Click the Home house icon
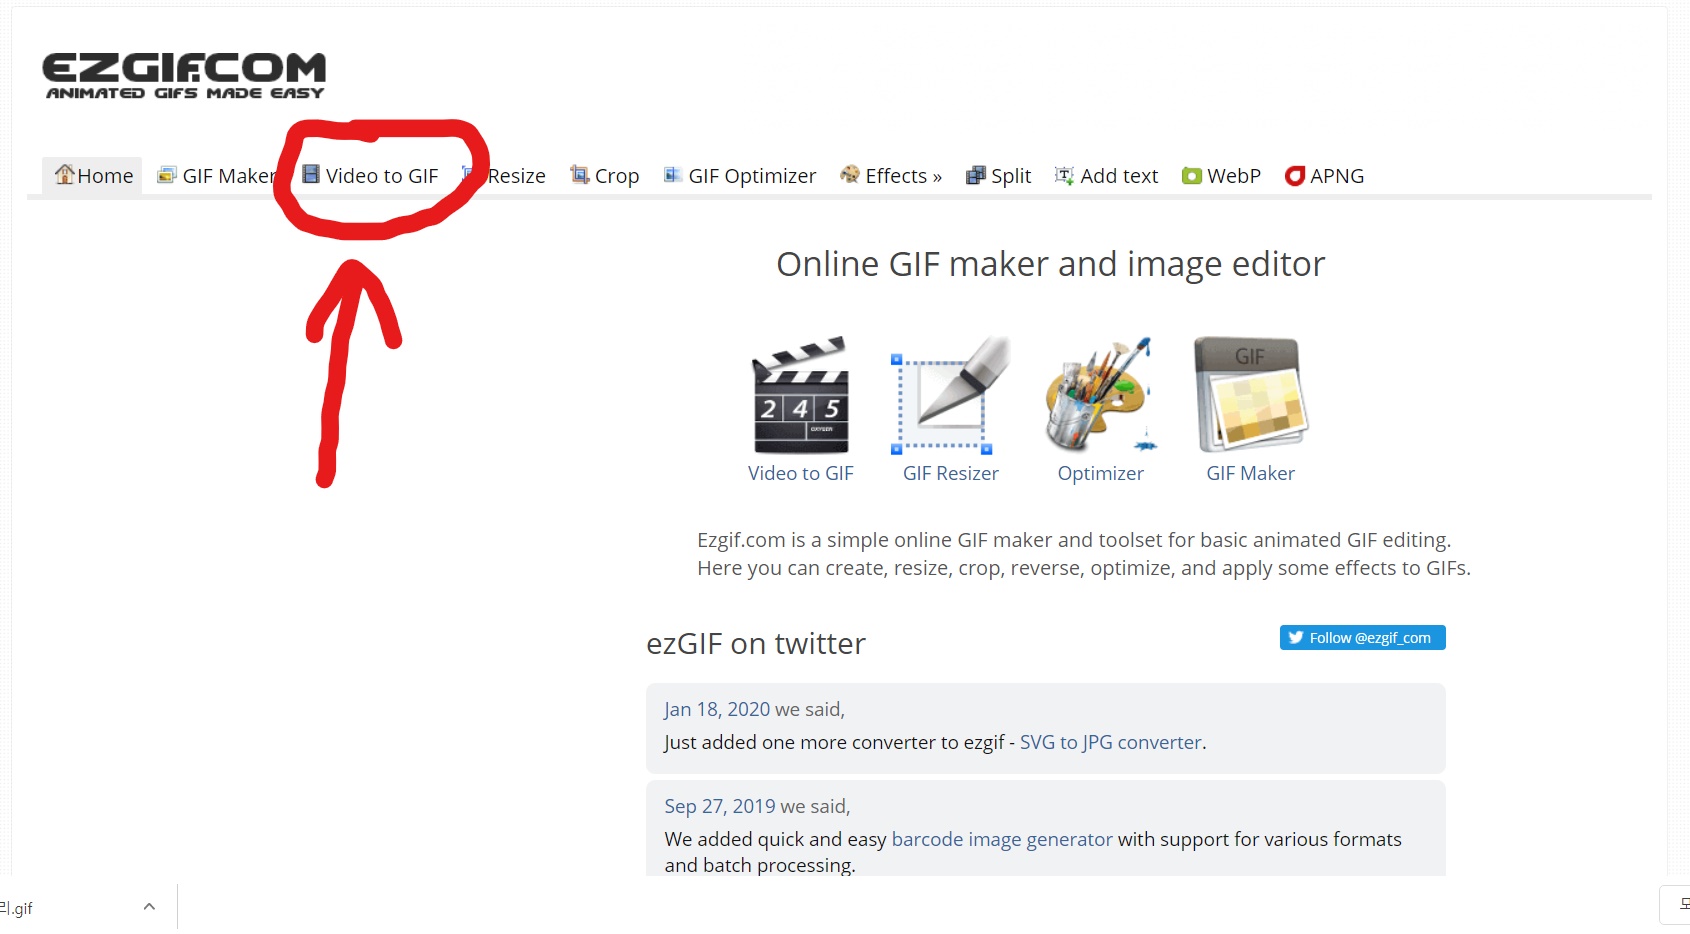The width and height of the screenshot is (1690, 934). pyautogui.click(x=65, y=174)
